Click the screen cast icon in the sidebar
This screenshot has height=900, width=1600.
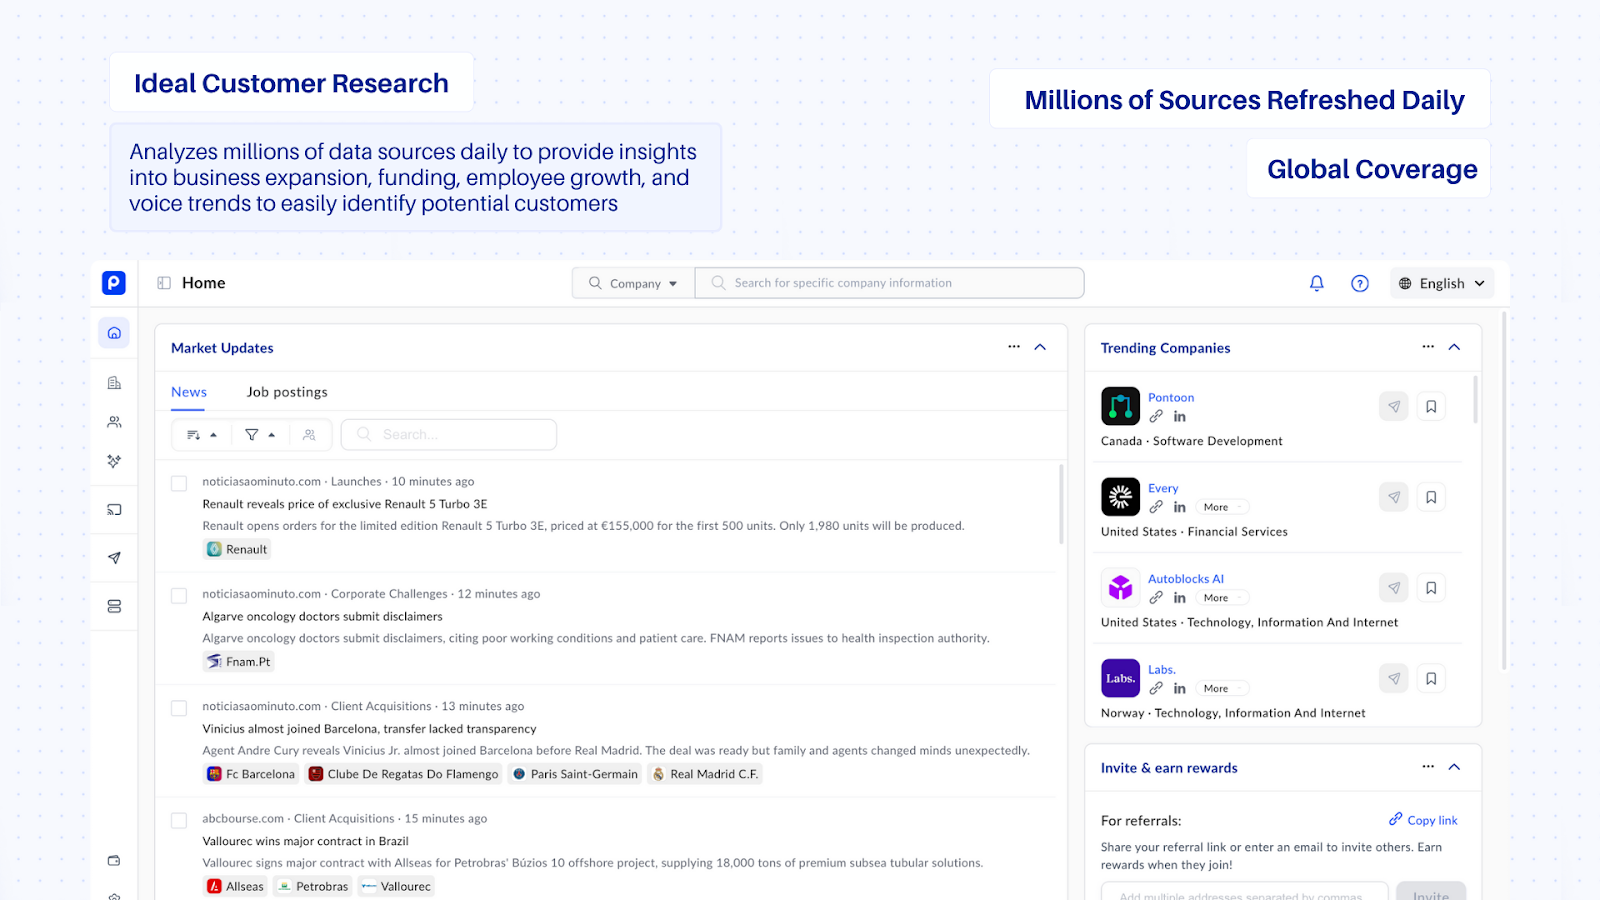tap(113, 509)
